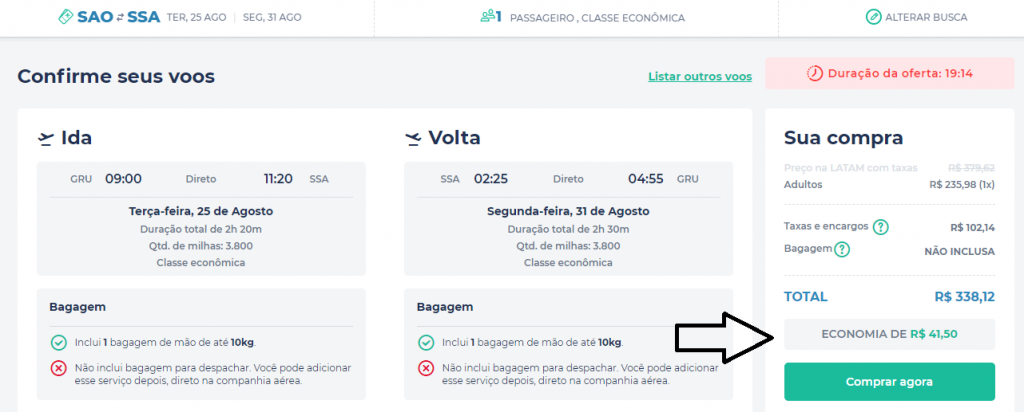Click Ida red X for checked baggage
This screenshot has height=412, width=1024.
tap(58, 369)
